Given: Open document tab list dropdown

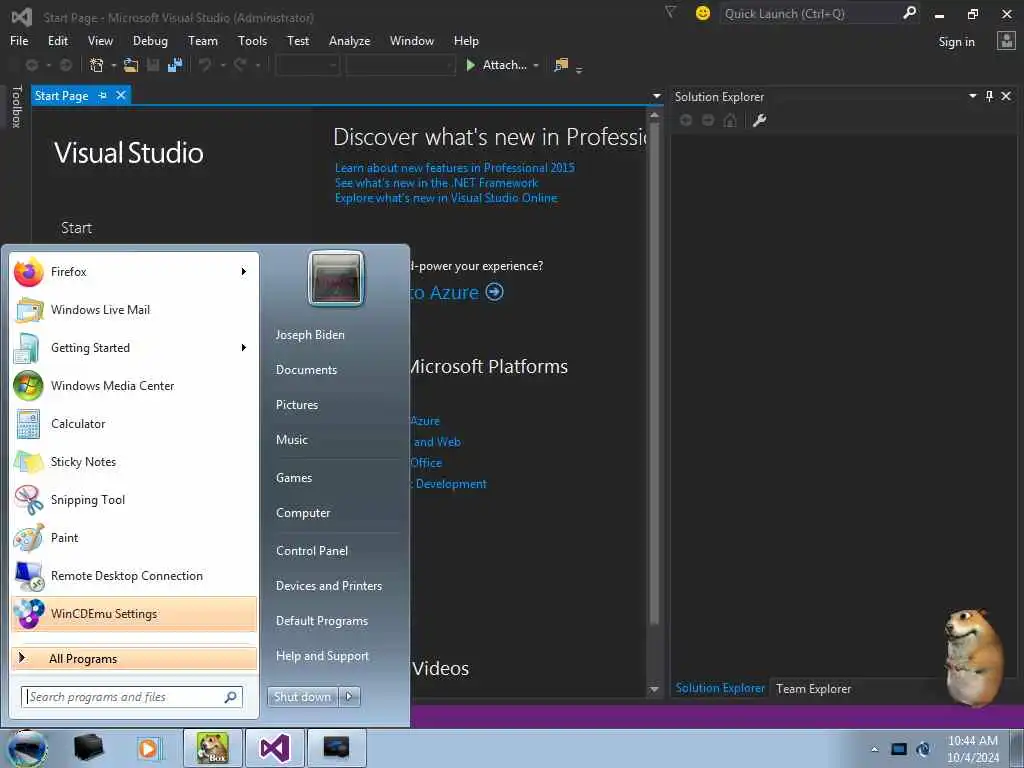Looking at the screenshot, I should pos(657,96).
